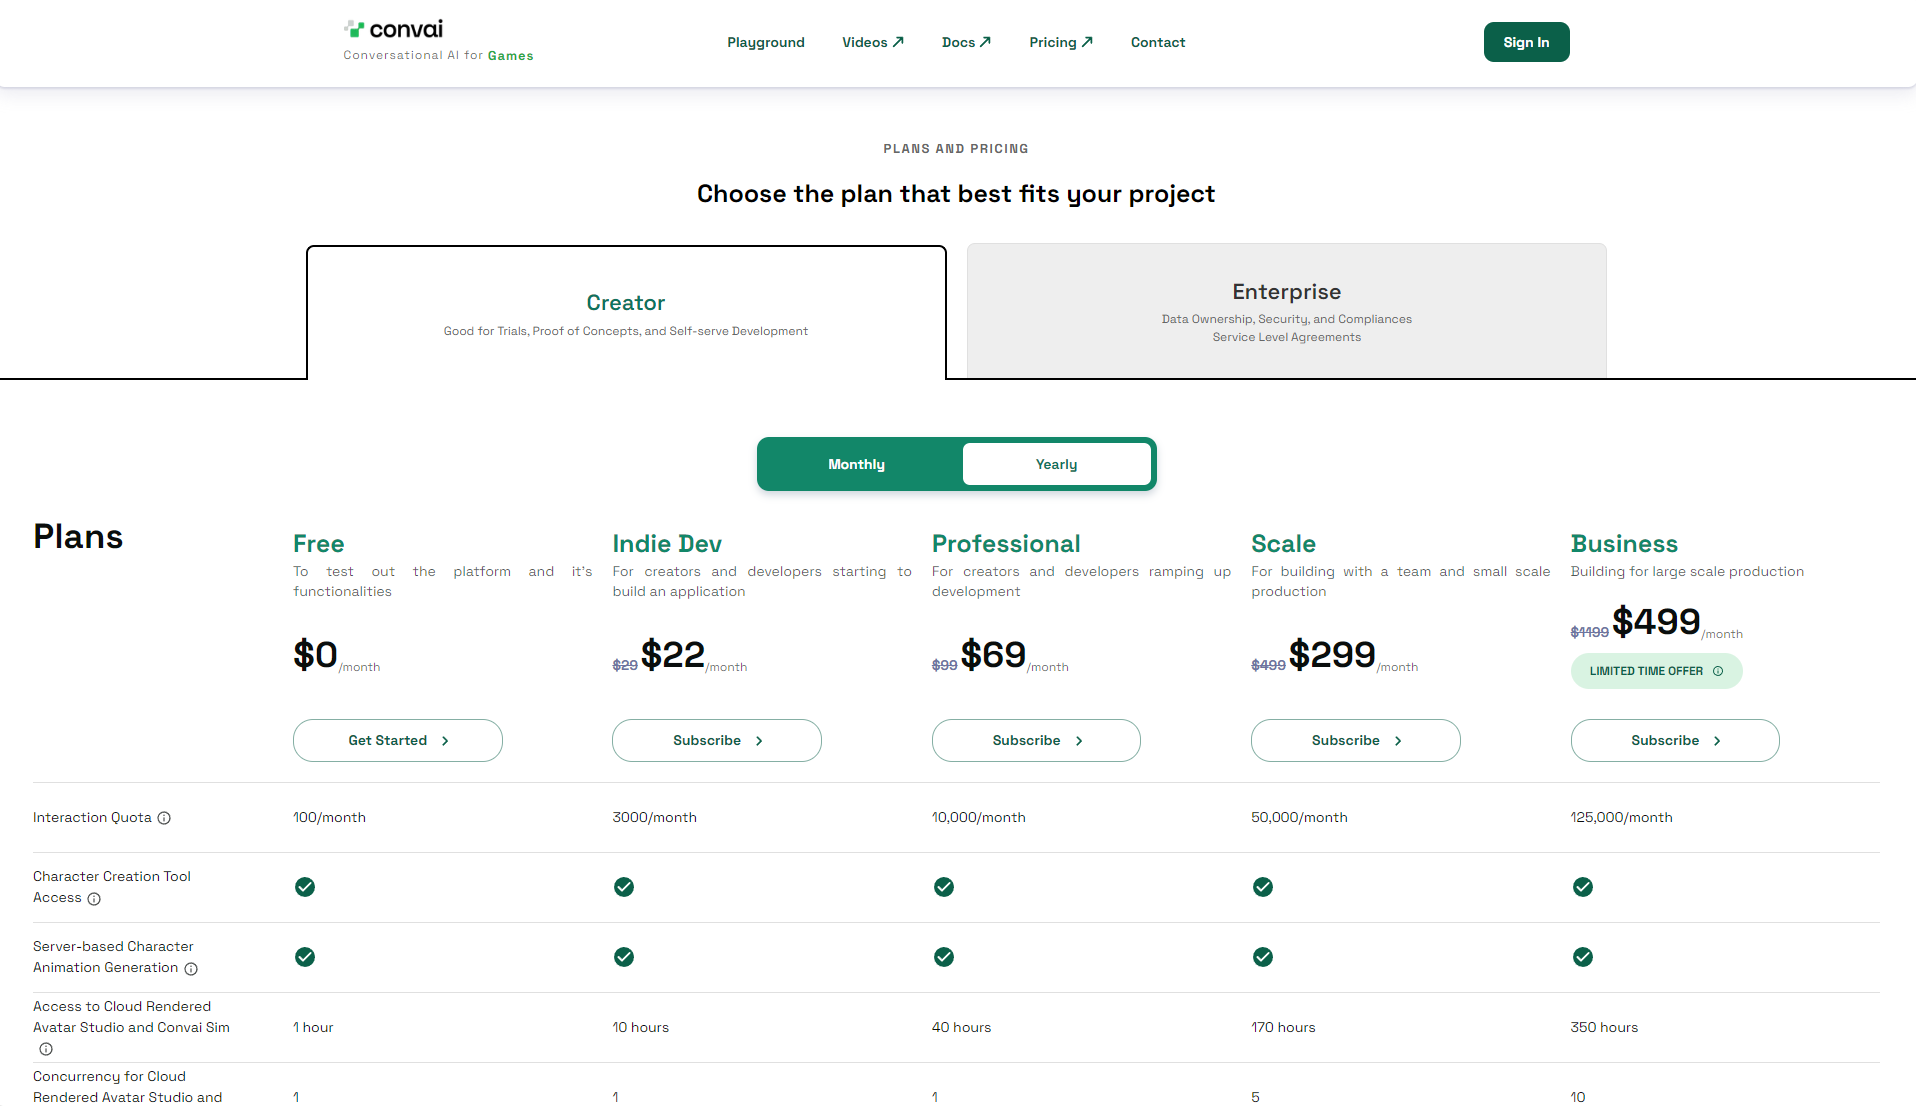Click info icon beside Character Creation Tool Access
This screenshot has width=1916, height=1106.
click(x=94, y=899)
